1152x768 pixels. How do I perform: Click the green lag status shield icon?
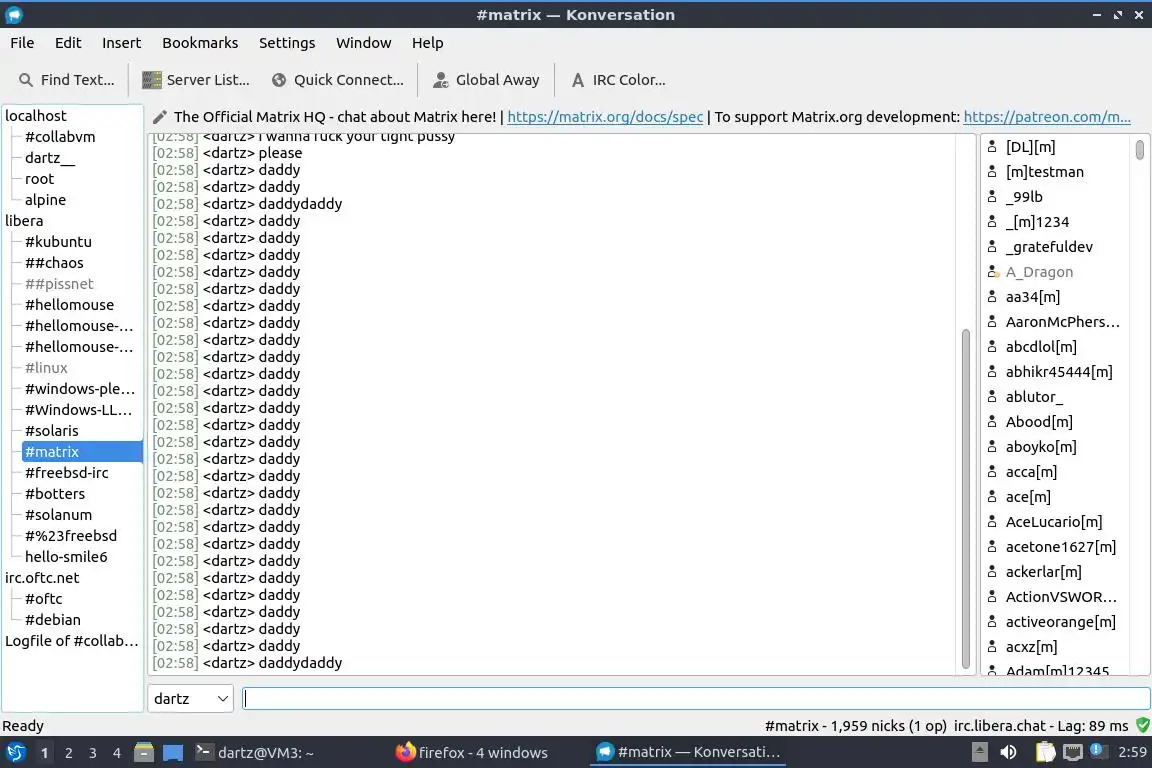click(x=1142, y=725)
